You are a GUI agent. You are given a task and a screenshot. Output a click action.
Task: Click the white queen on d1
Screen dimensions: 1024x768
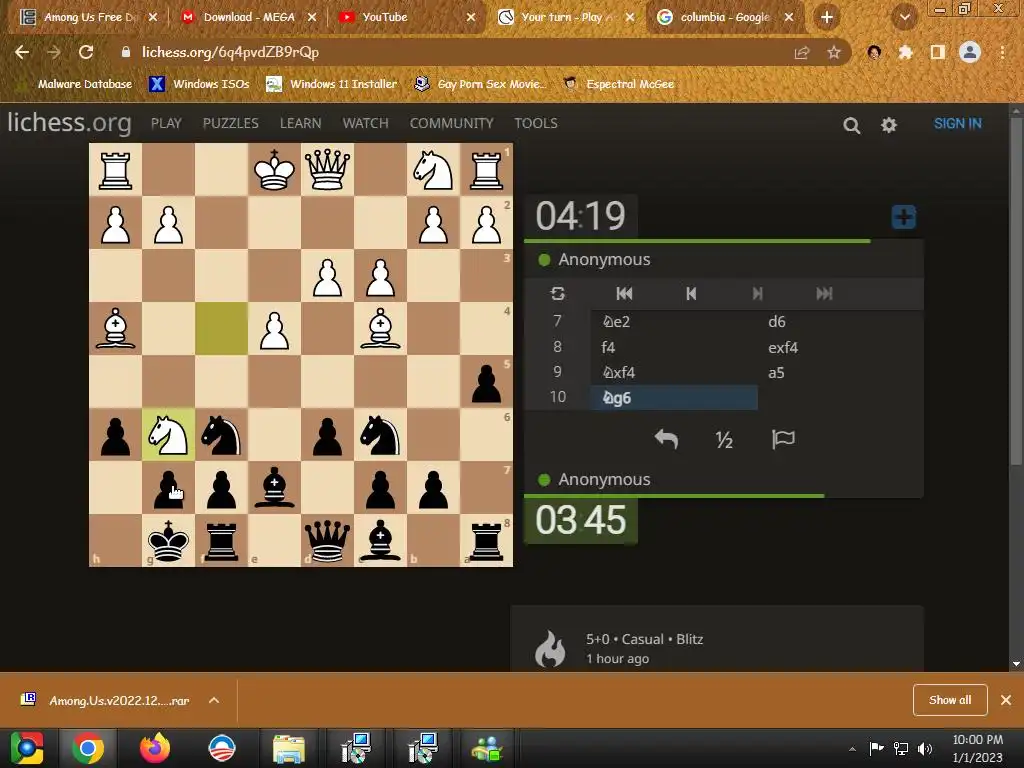327,170
